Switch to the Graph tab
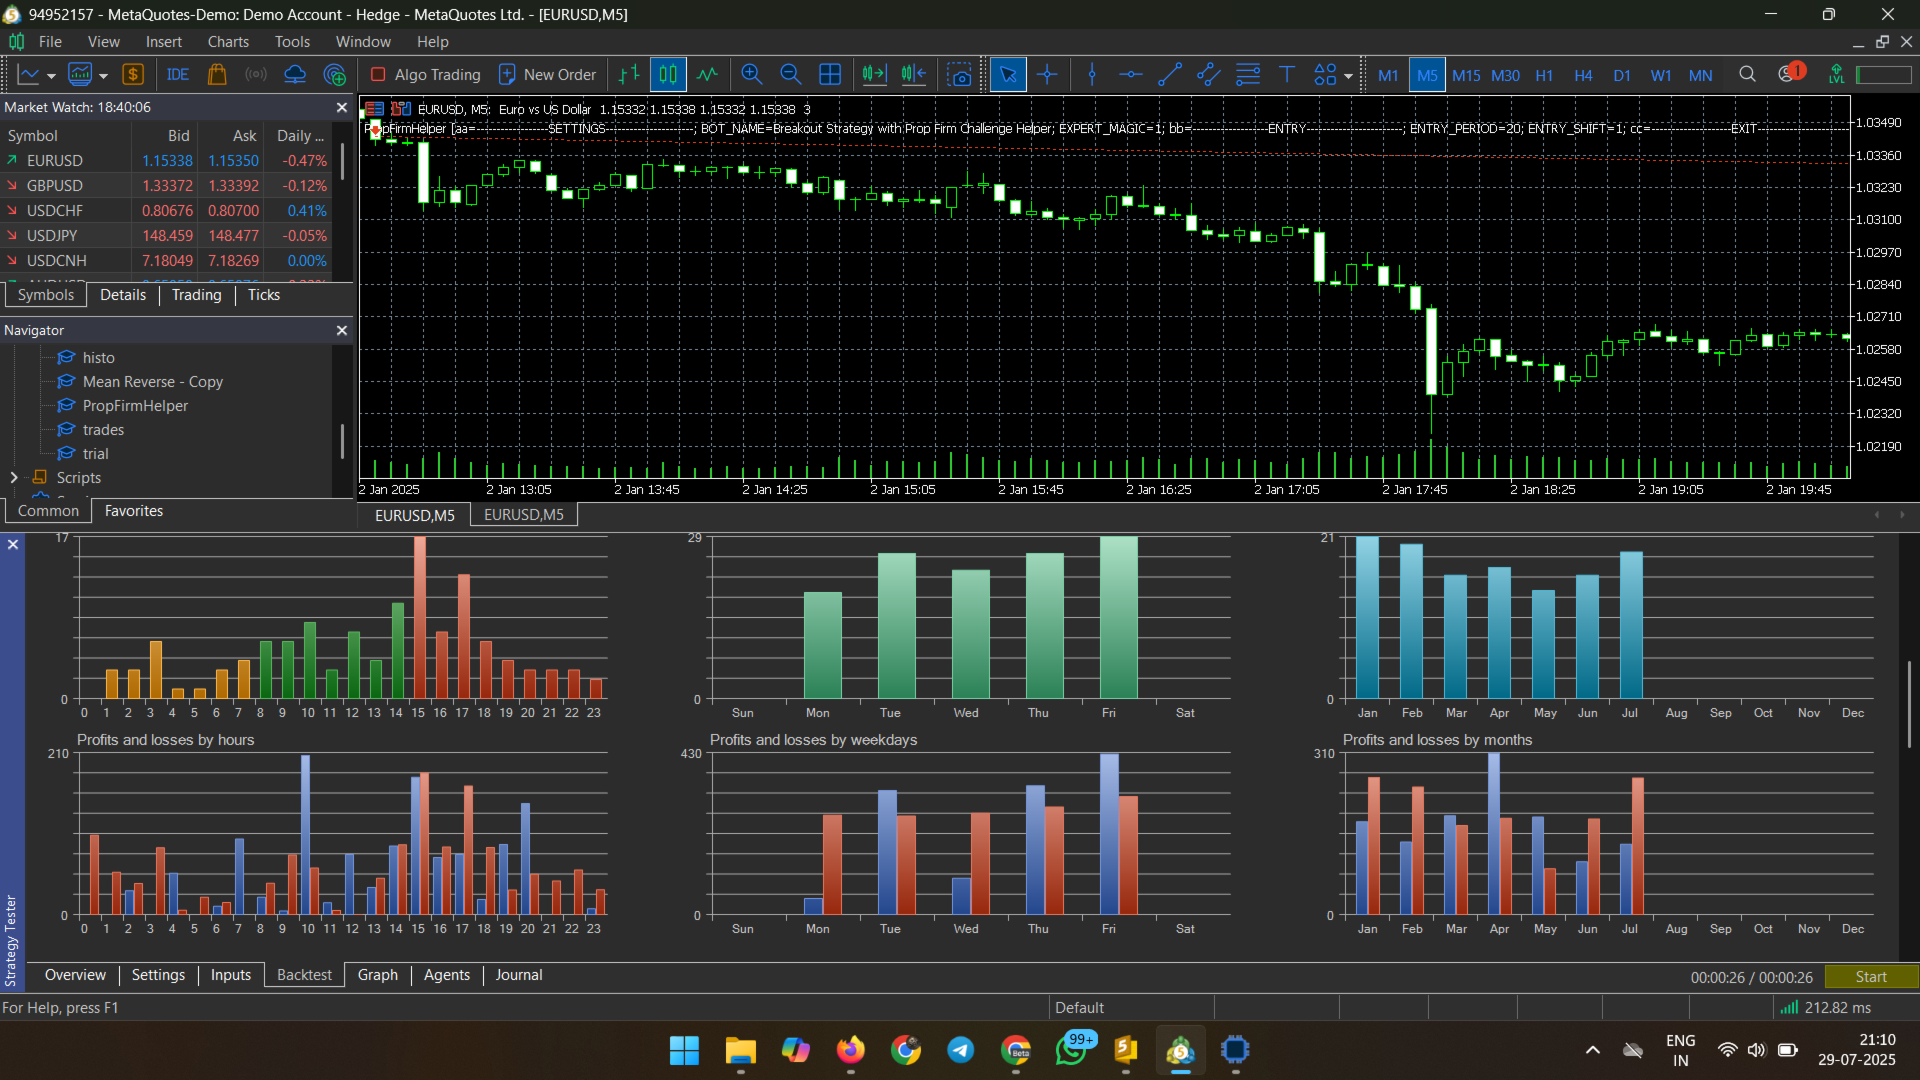The height and width of the screenshot is (1080, 1920). [x=377, y=975]
